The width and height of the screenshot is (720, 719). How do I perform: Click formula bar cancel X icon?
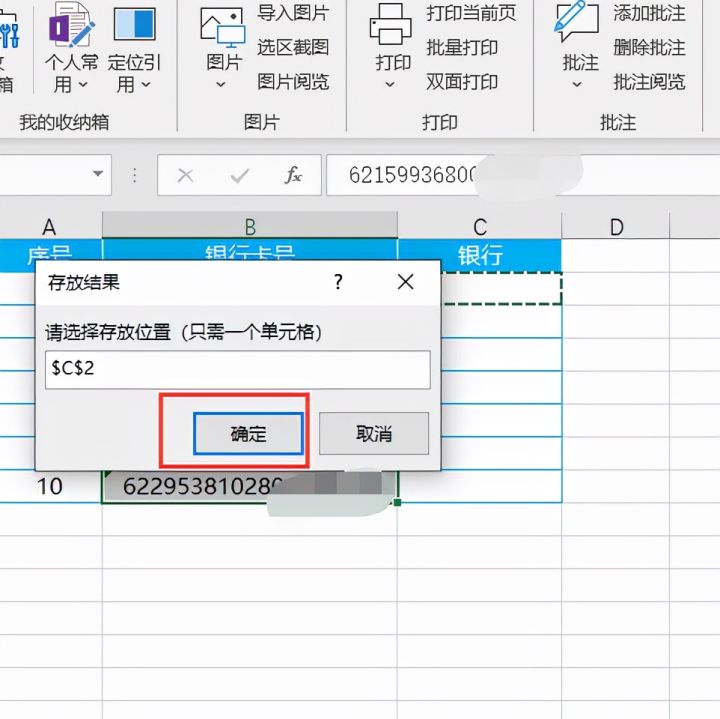click(186, 175)
